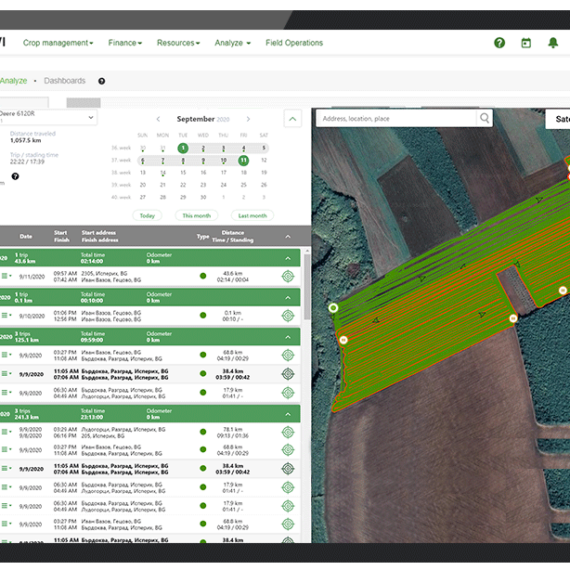Click the Address, location, place search field
Viewport: 570px width, 570px height.
tap(396, 119)
